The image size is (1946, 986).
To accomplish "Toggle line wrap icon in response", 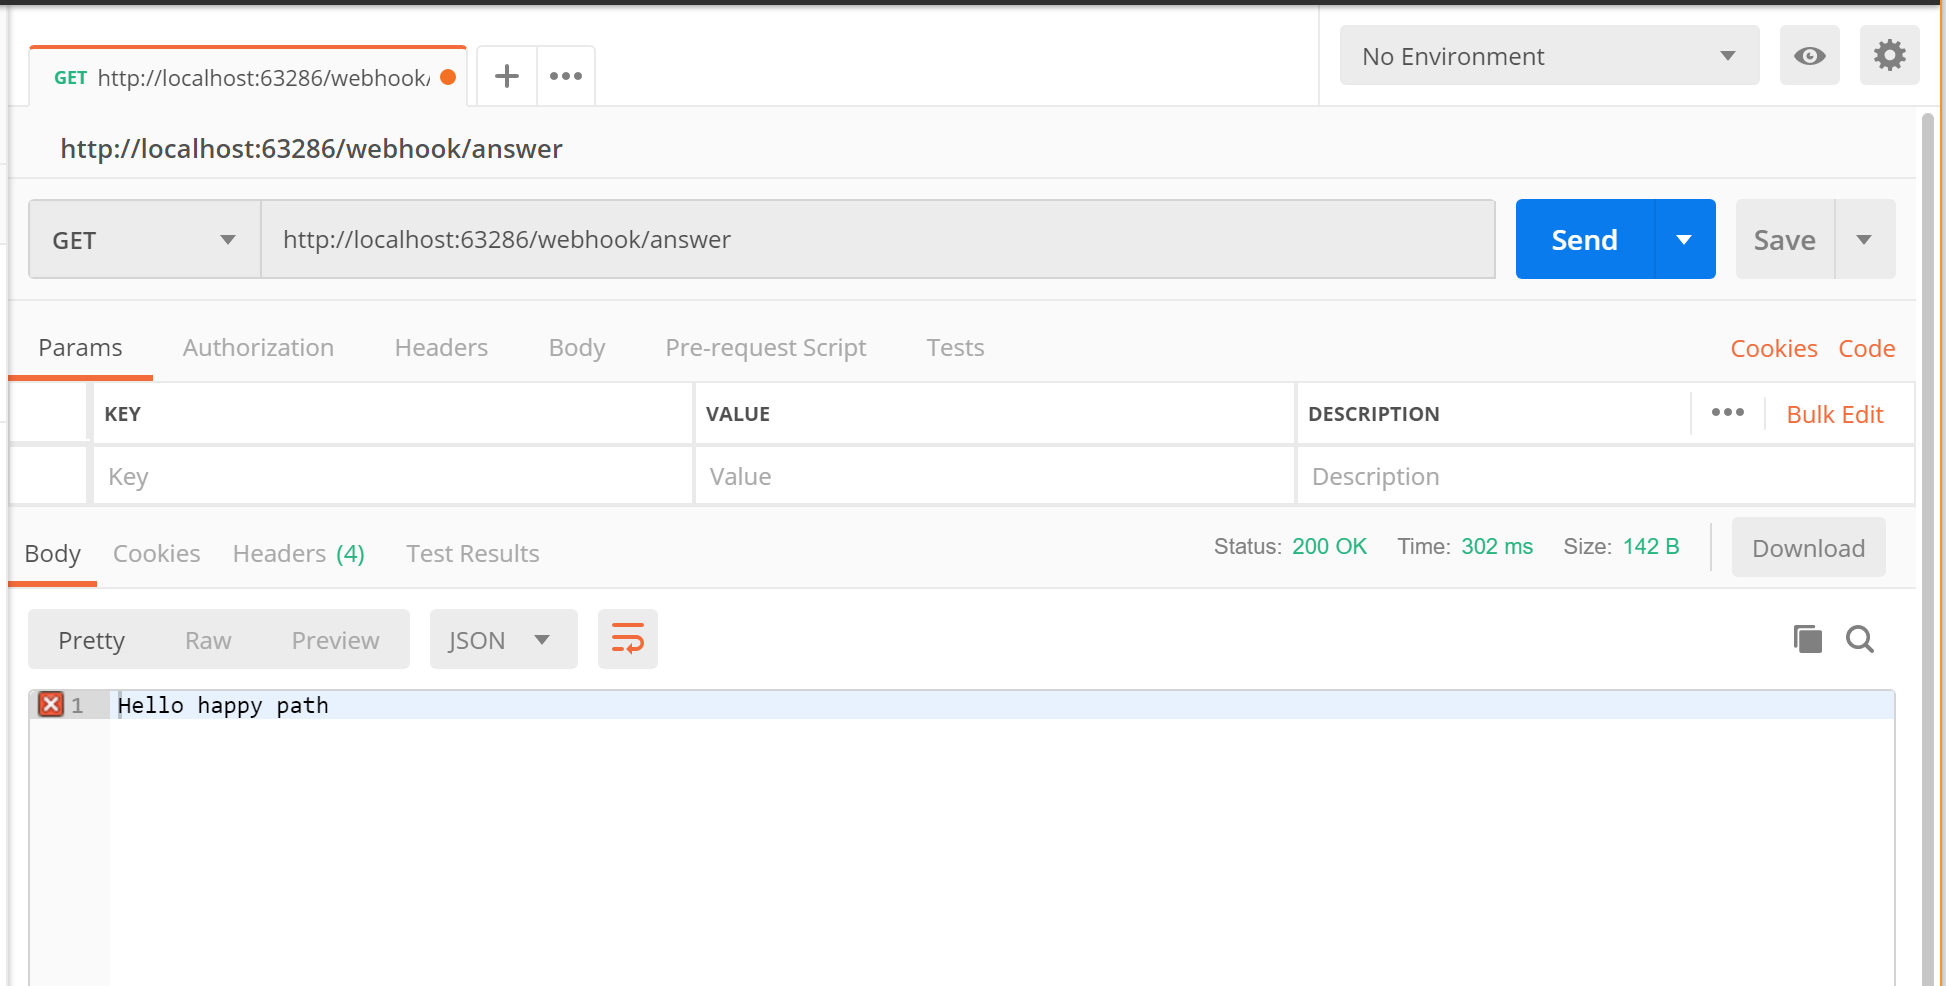I will point(628,639).
